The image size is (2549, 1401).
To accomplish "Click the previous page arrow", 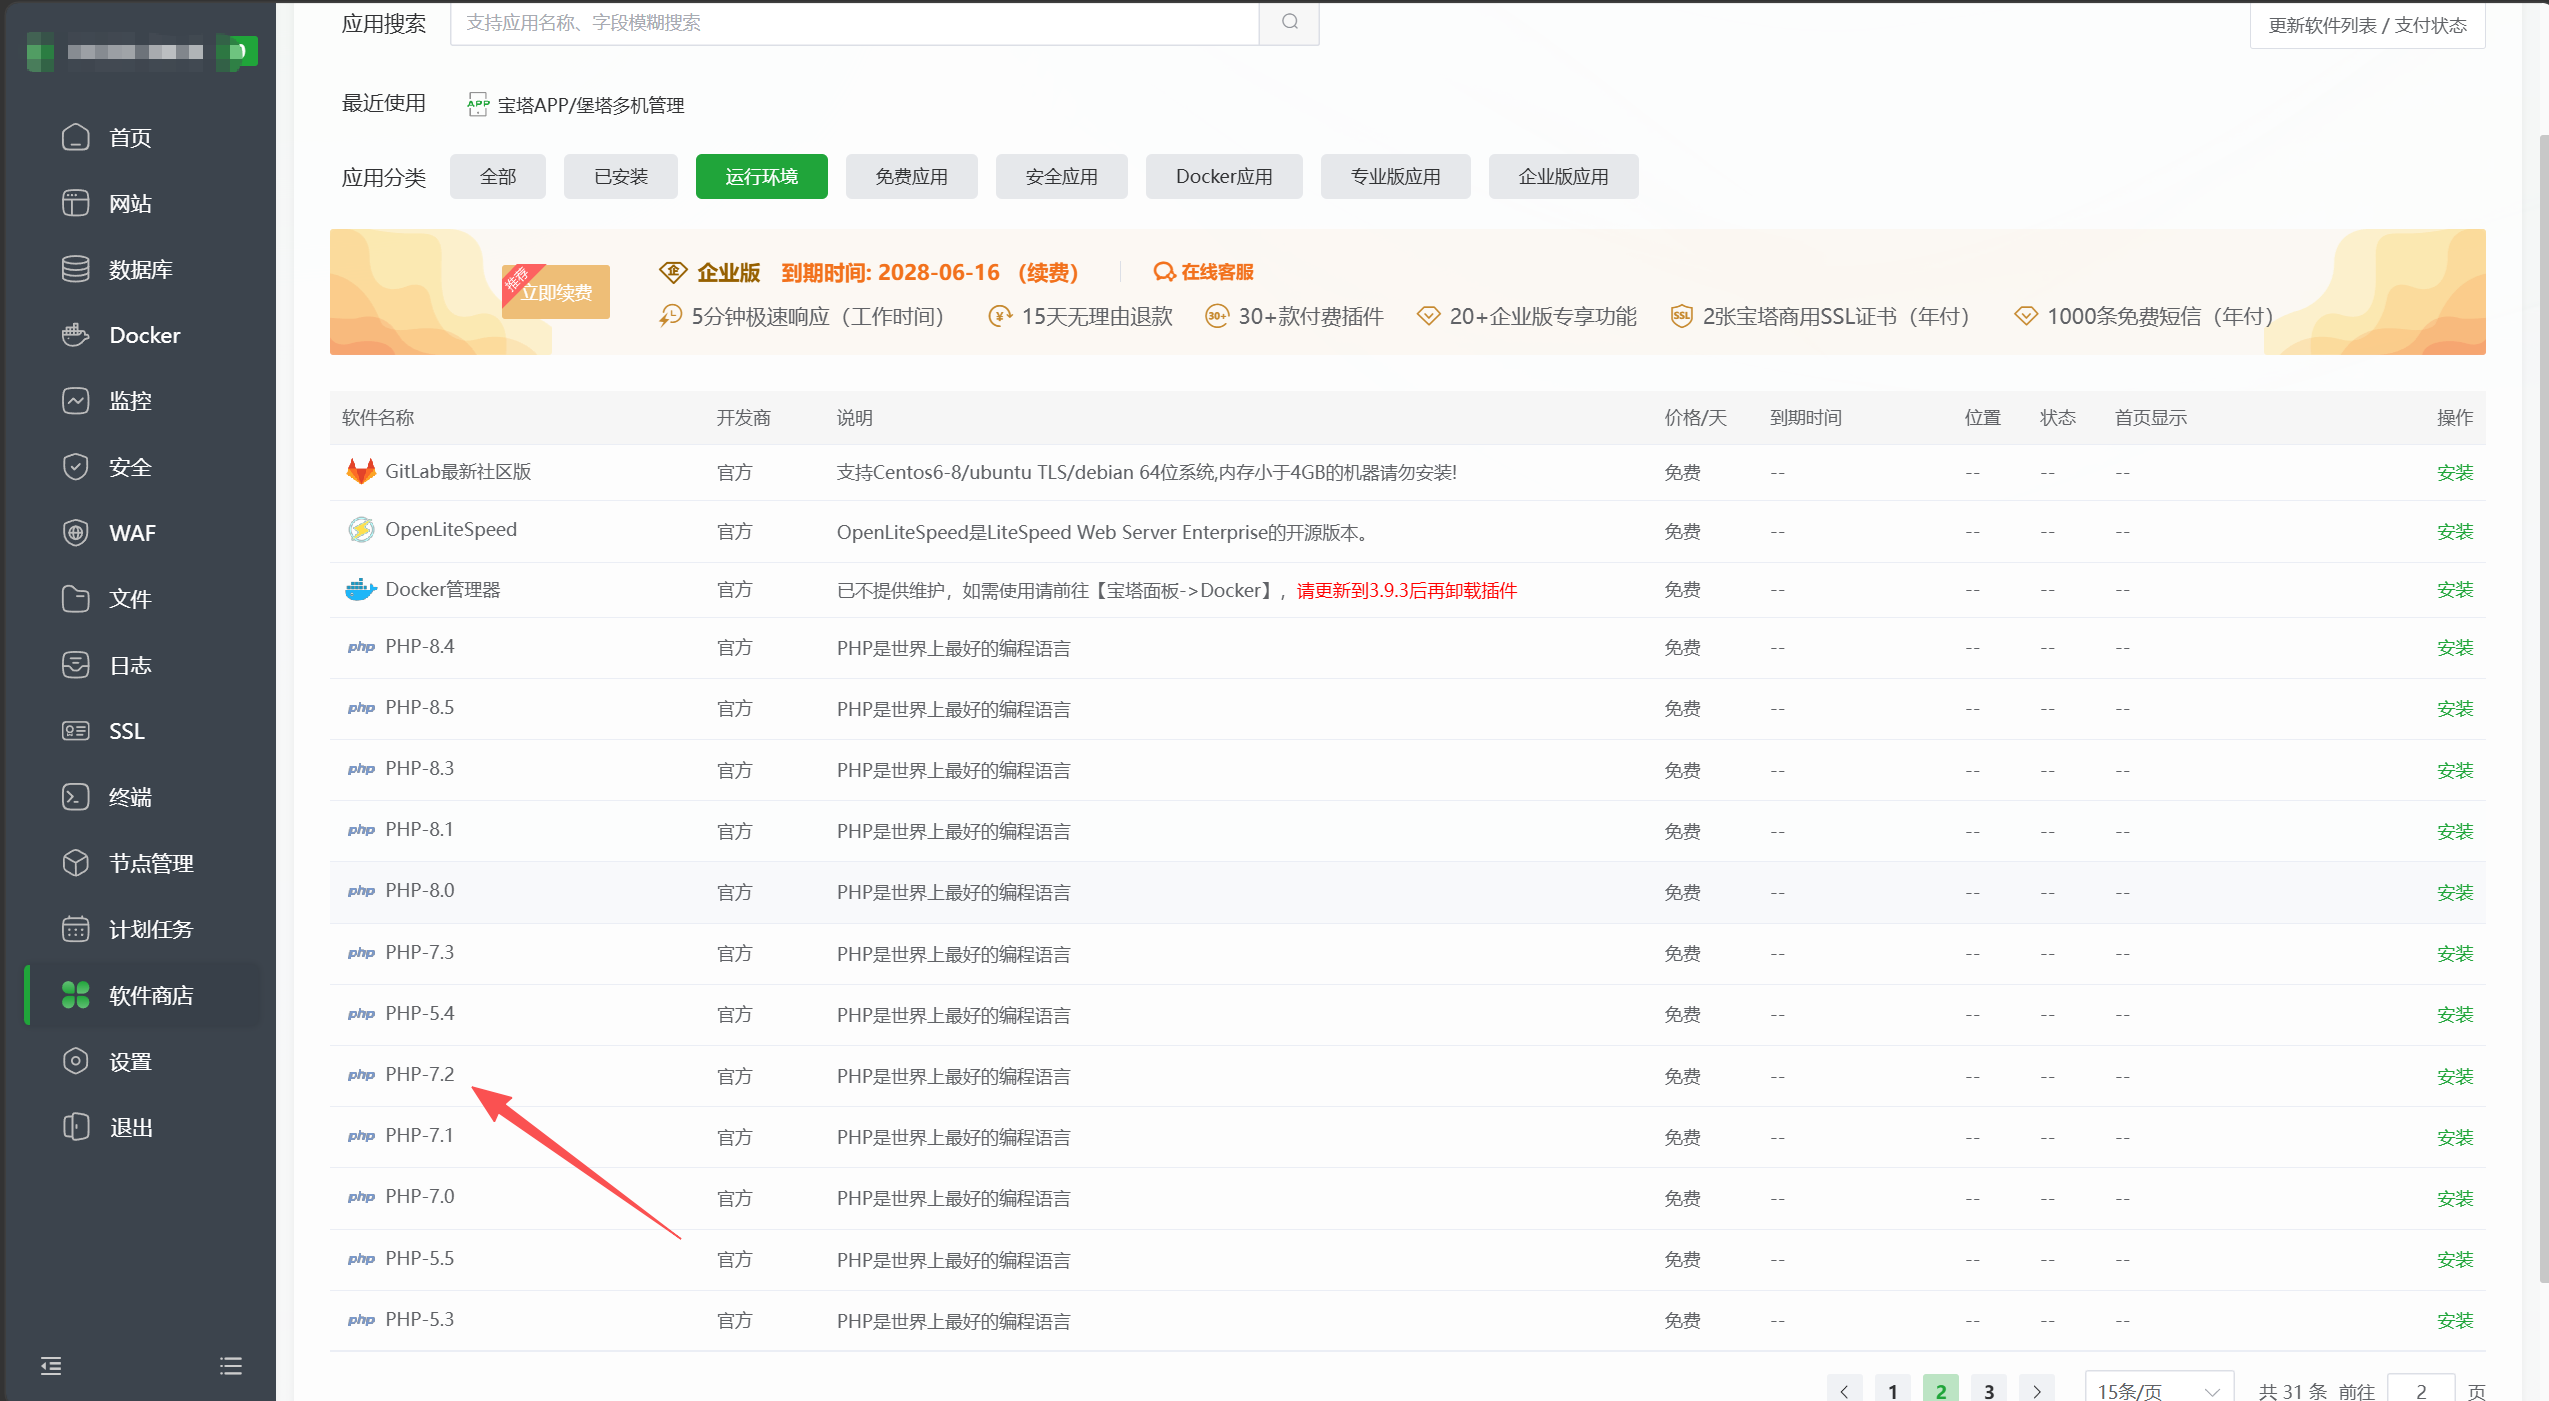I will (x=1845, y=1390).
